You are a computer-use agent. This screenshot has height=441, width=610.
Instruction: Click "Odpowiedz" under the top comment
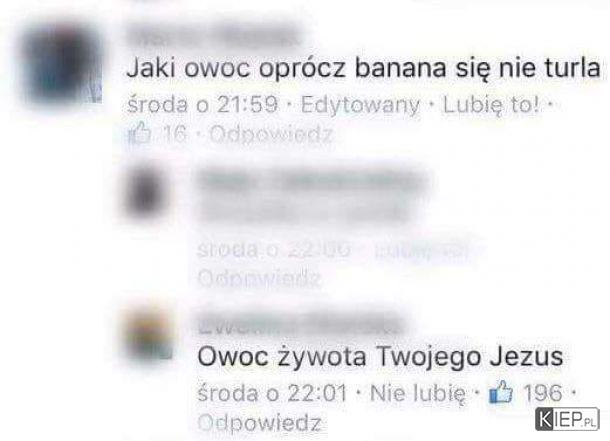(x=271, y=135)
